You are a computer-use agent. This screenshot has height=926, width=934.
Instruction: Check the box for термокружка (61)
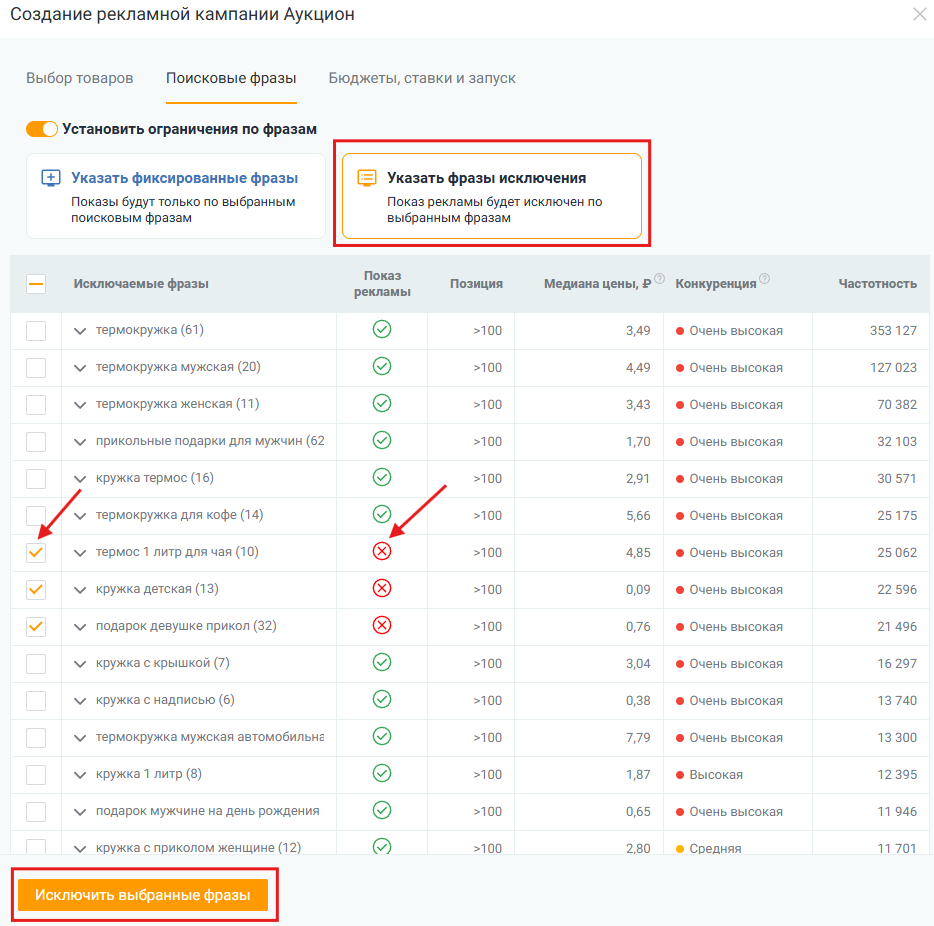pyautogui.click(x=36, y=331)
